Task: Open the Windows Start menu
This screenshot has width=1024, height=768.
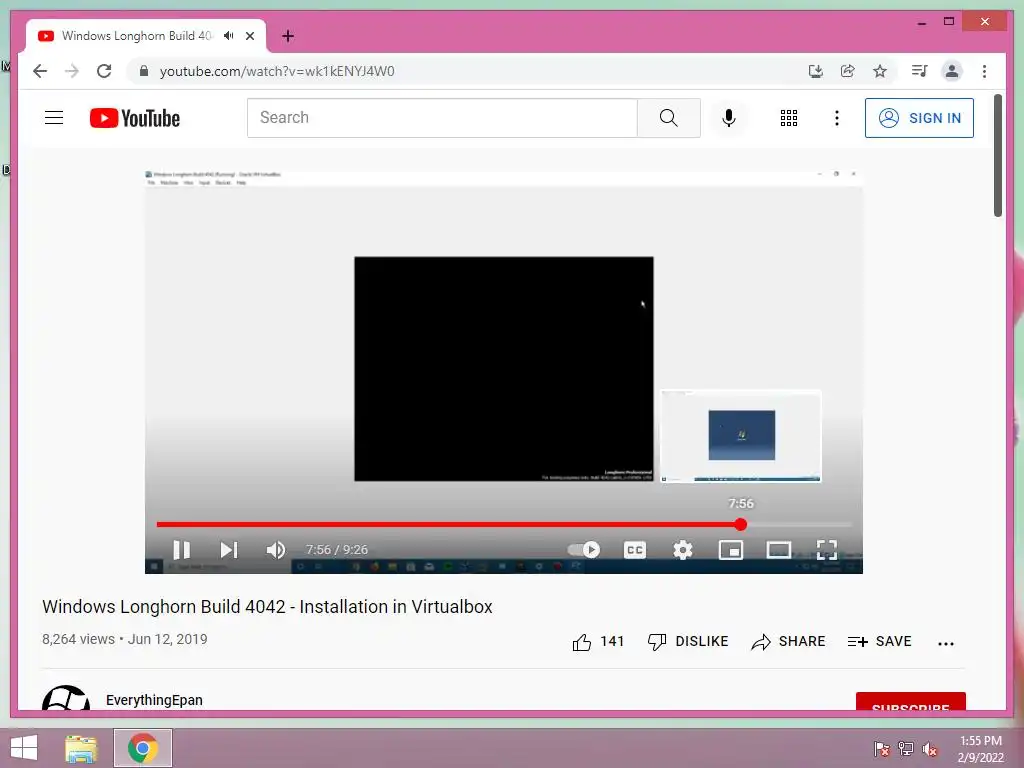Action: click(x=24, y=748)
